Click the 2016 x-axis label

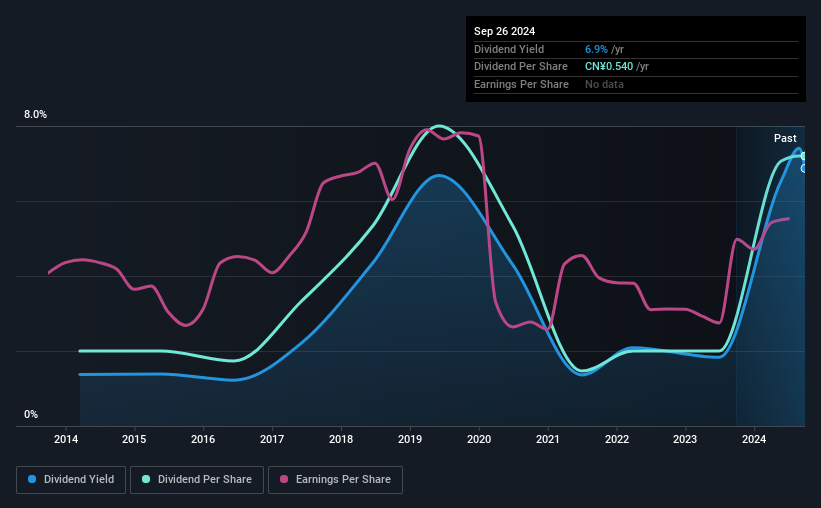click(x=203, y=439)
